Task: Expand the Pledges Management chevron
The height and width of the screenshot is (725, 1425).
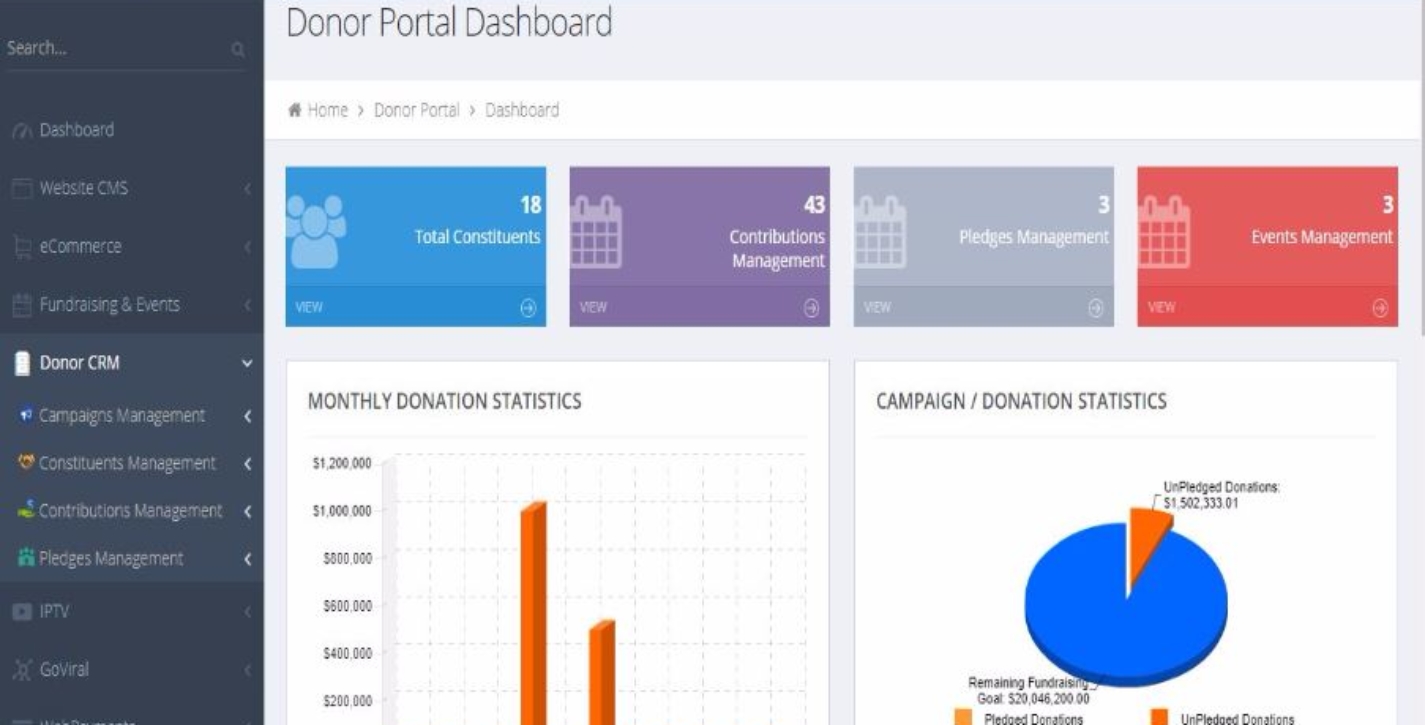Action: pyautogui.click(x=247, y=559)
